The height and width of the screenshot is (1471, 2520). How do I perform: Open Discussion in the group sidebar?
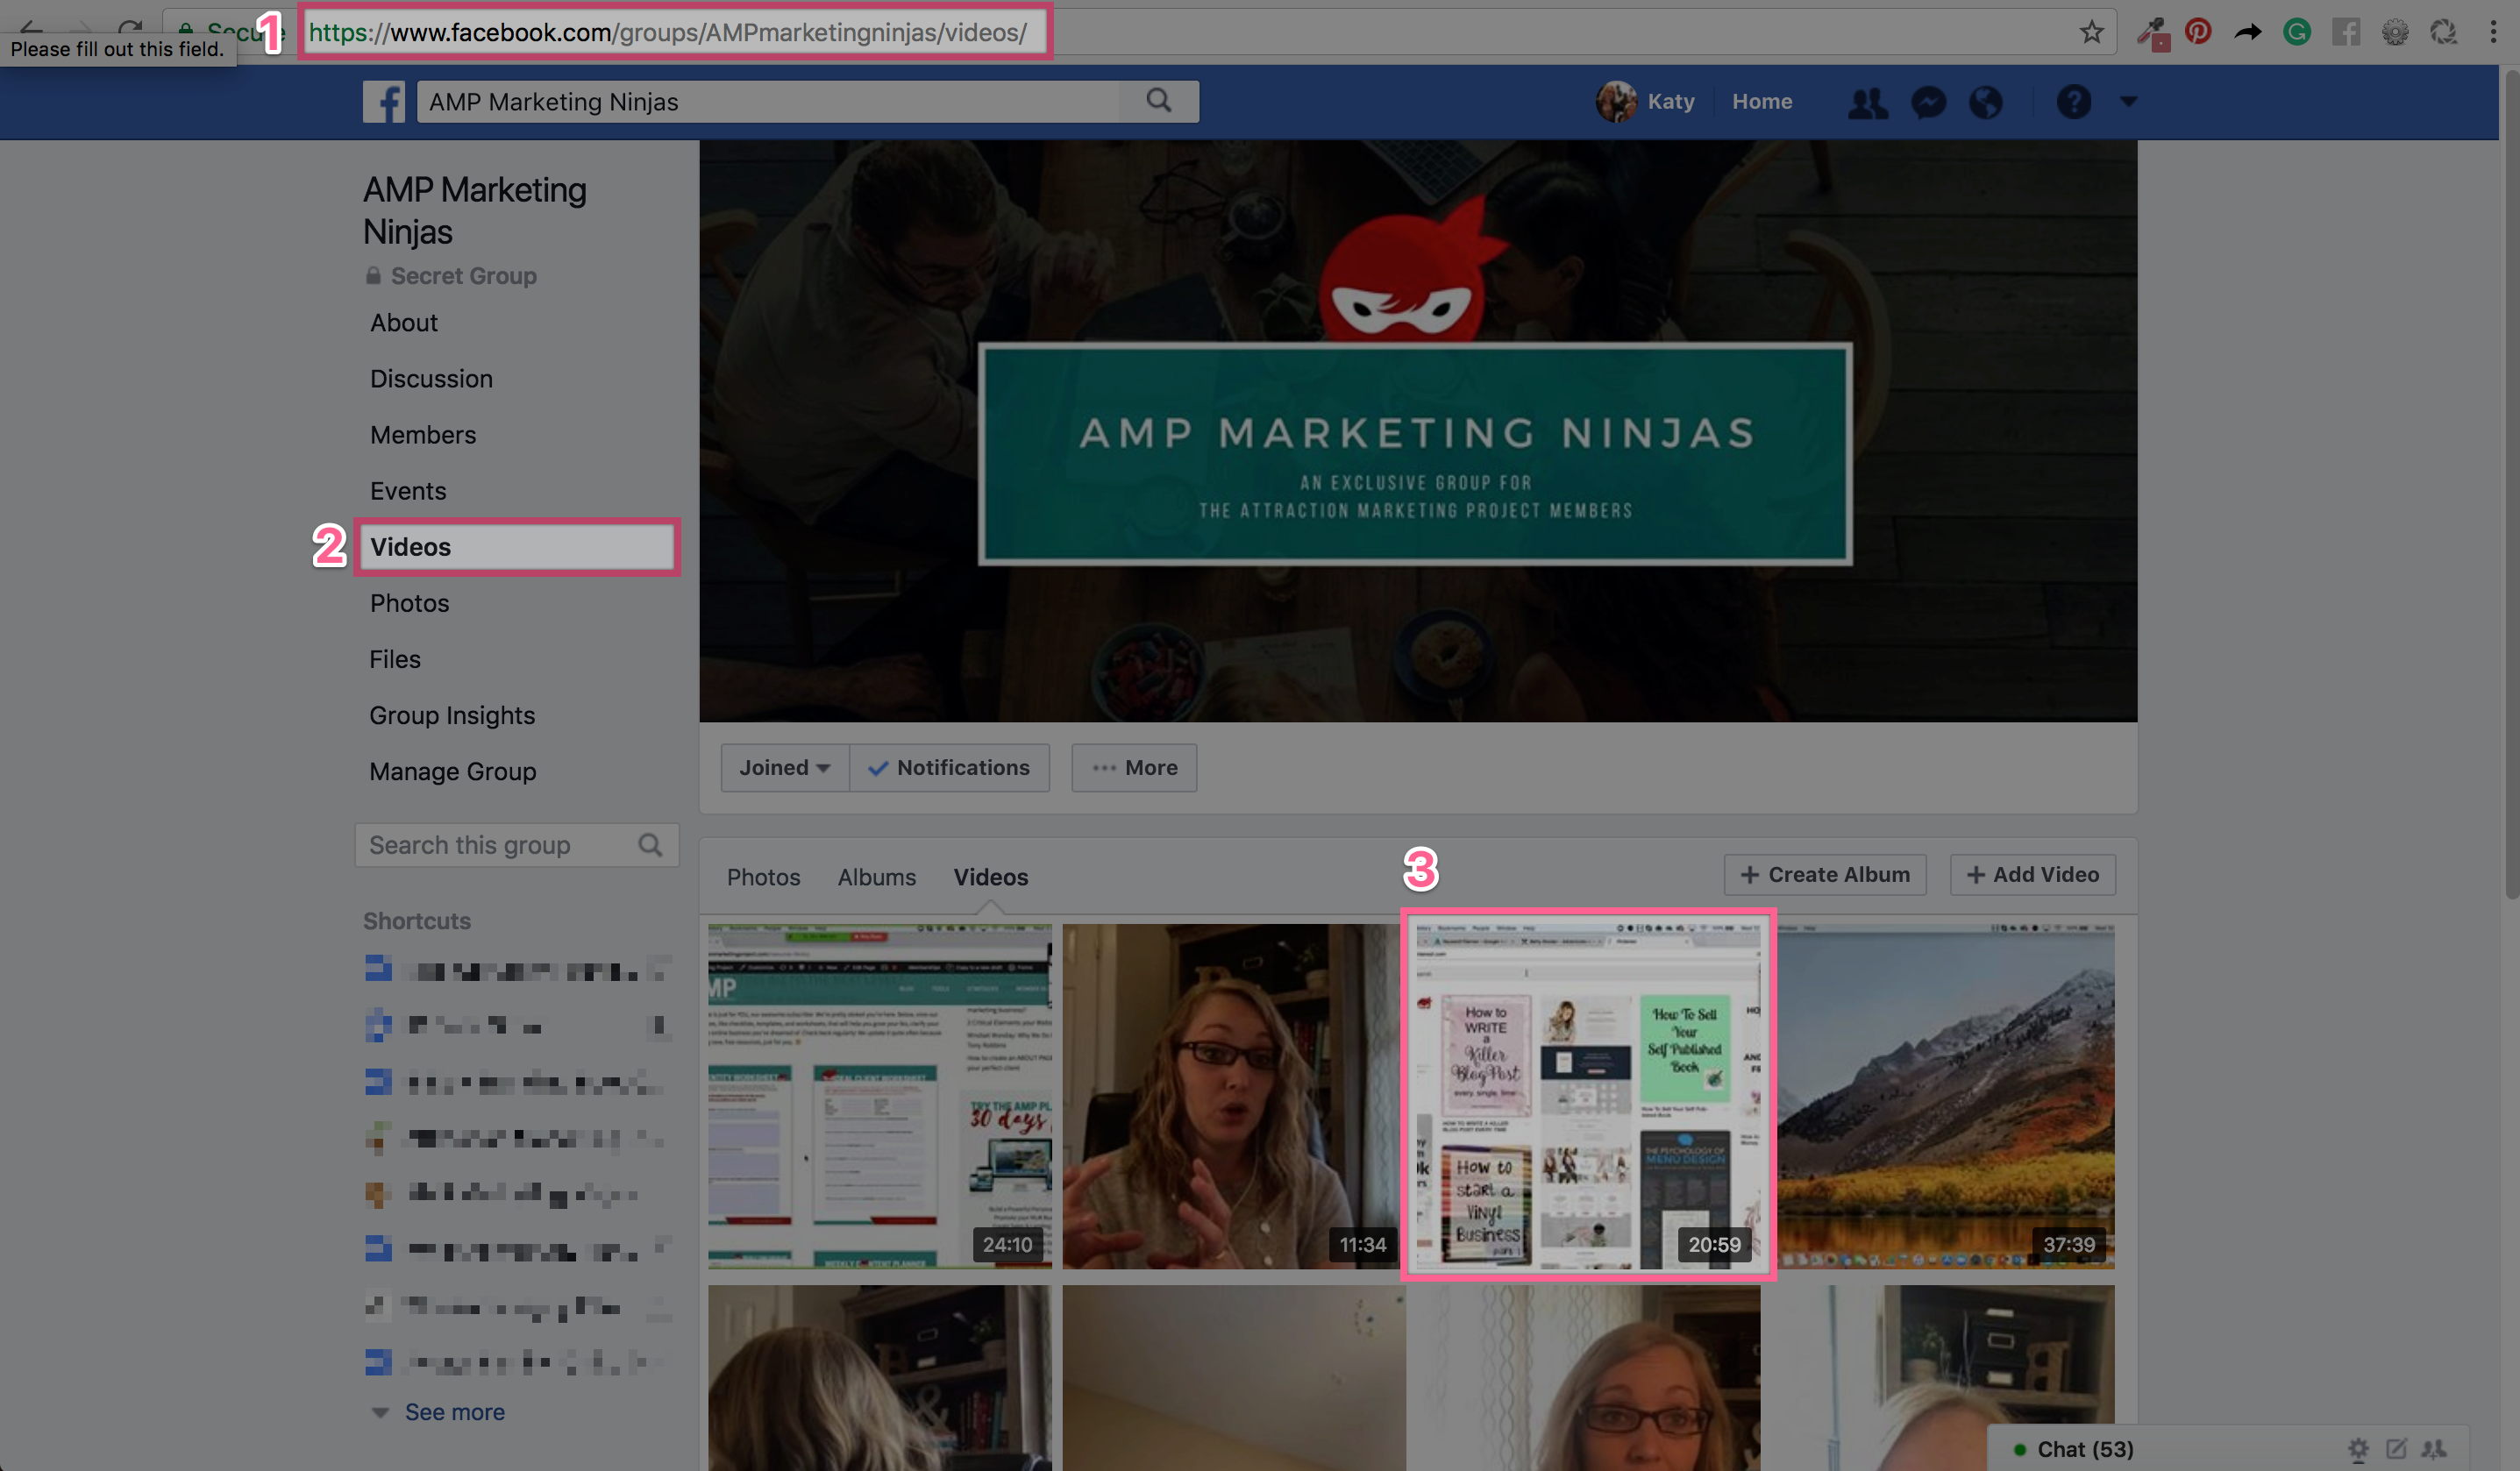(431, 379)
